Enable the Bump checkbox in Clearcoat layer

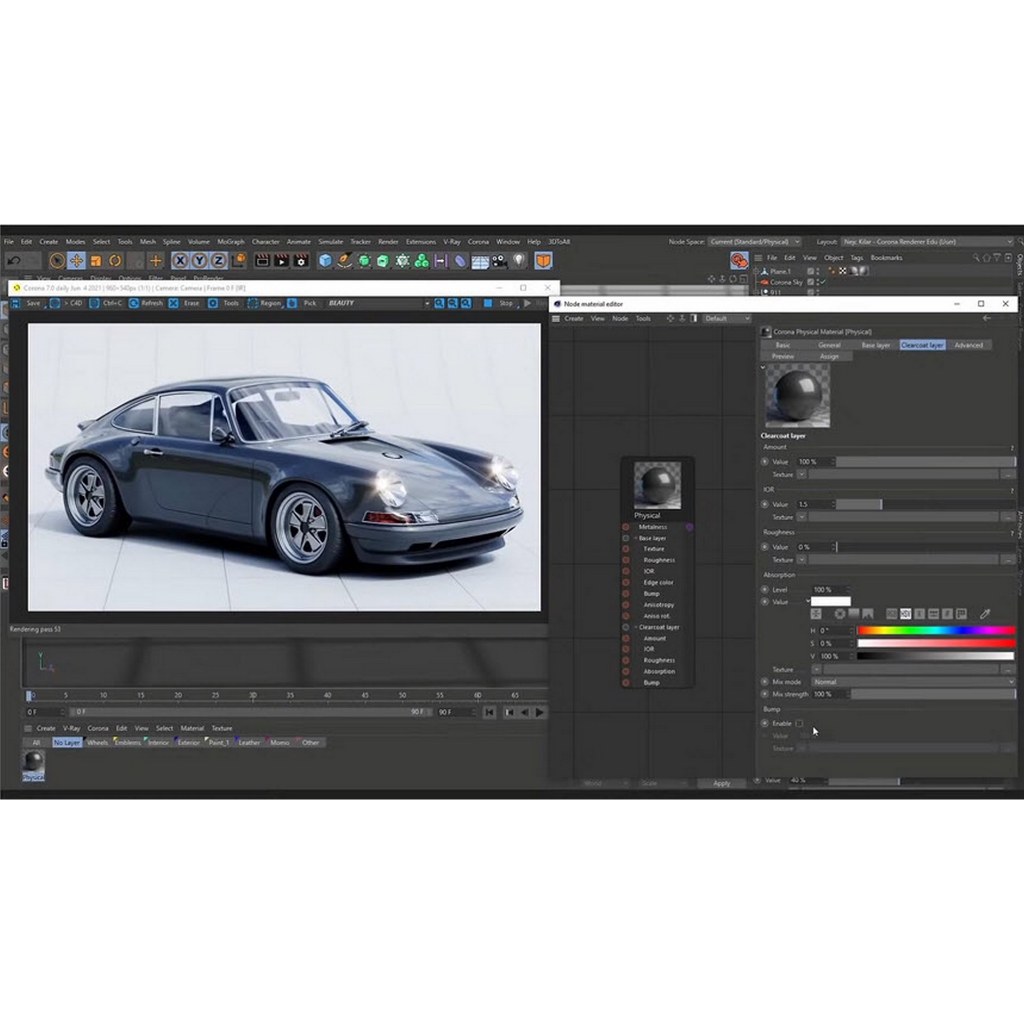[x=800, y=723]
